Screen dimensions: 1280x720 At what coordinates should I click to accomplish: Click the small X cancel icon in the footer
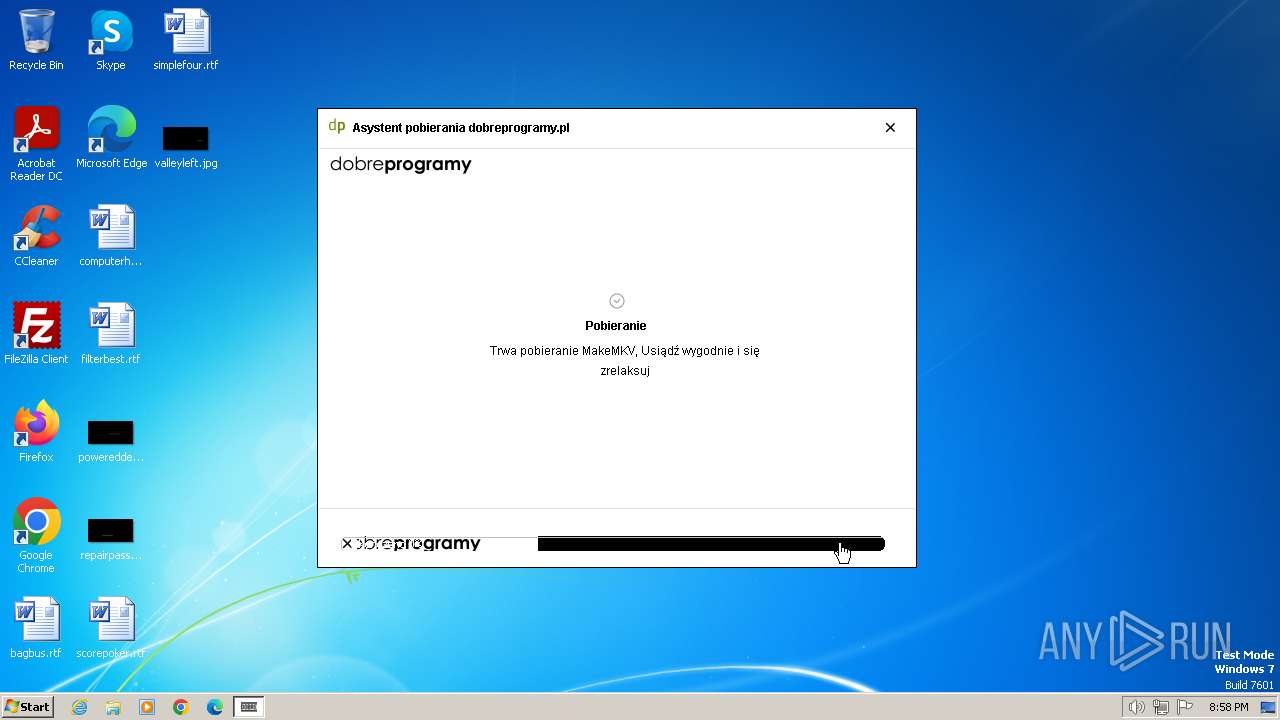pos(347,544)
